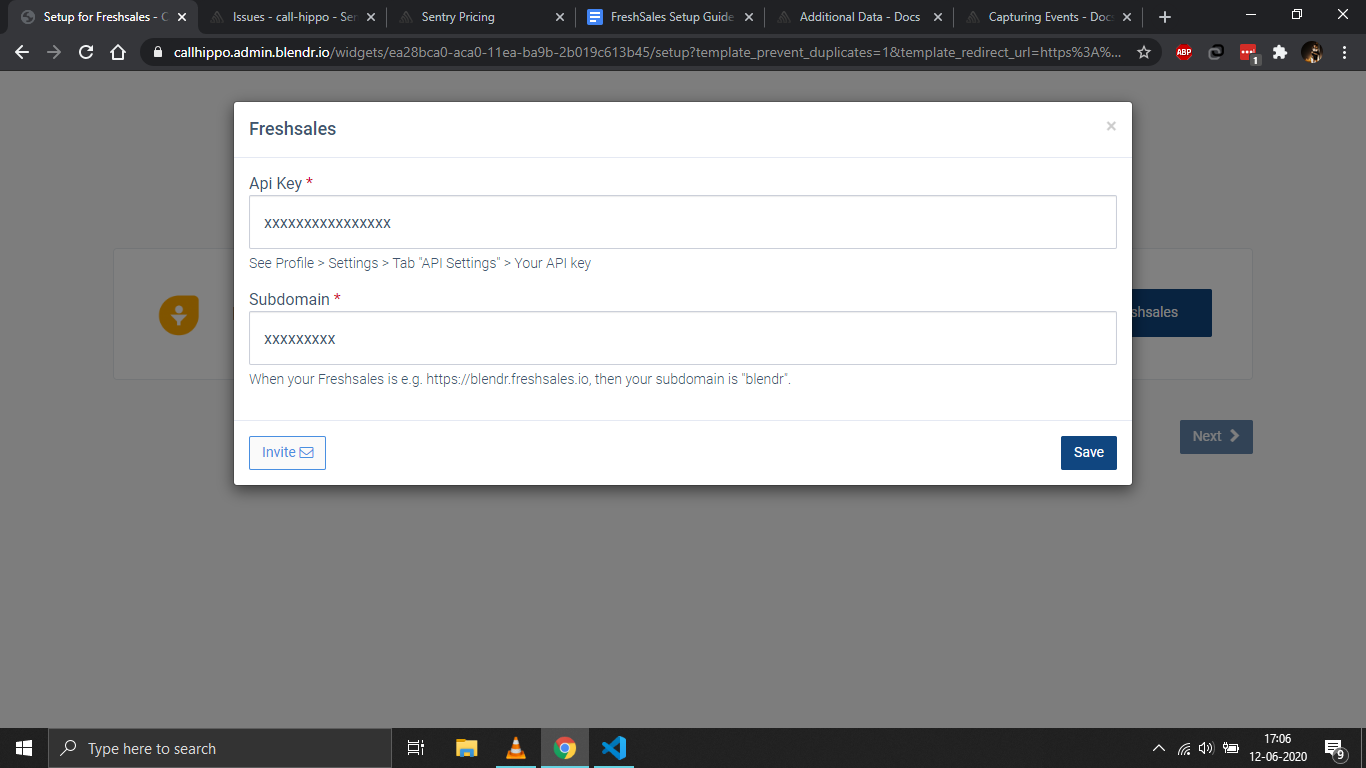Switch to the Issues - call-hippo tab
This screenshot has height=768, width=1366.
[x=295, y=17]
